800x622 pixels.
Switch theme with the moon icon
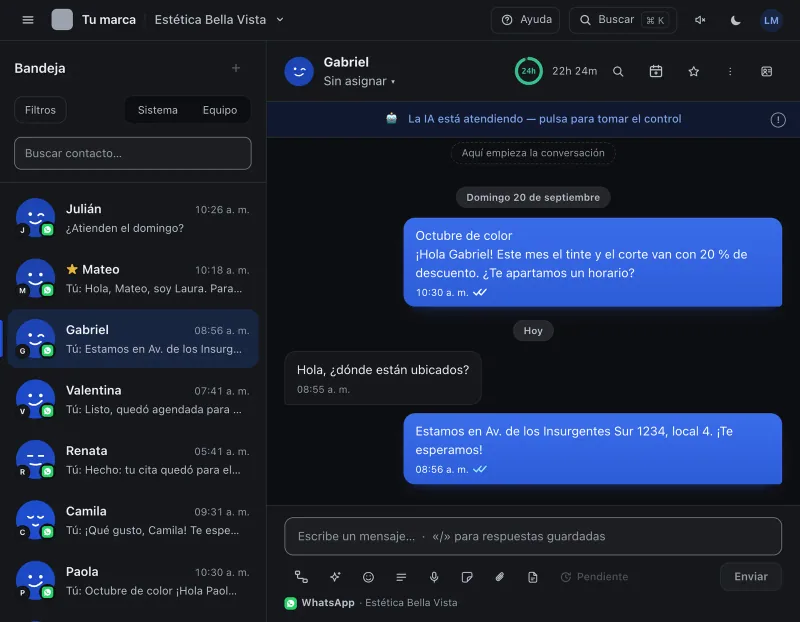[735, 20]
